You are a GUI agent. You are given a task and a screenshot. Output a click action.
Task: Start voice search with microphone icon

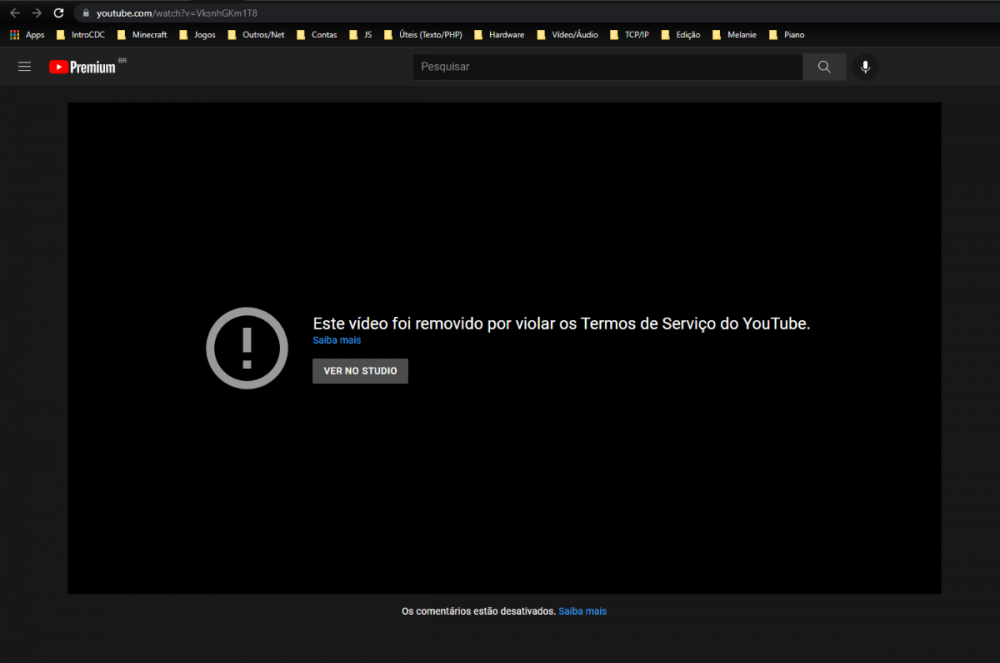865,66
